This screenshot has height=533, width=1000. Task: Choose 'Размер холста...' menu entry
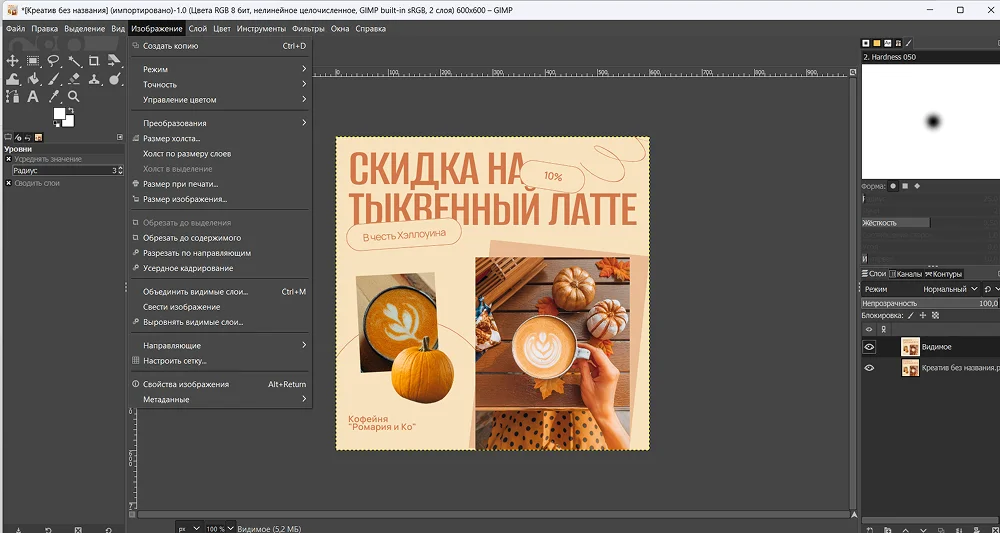click(x=220, y=138)
